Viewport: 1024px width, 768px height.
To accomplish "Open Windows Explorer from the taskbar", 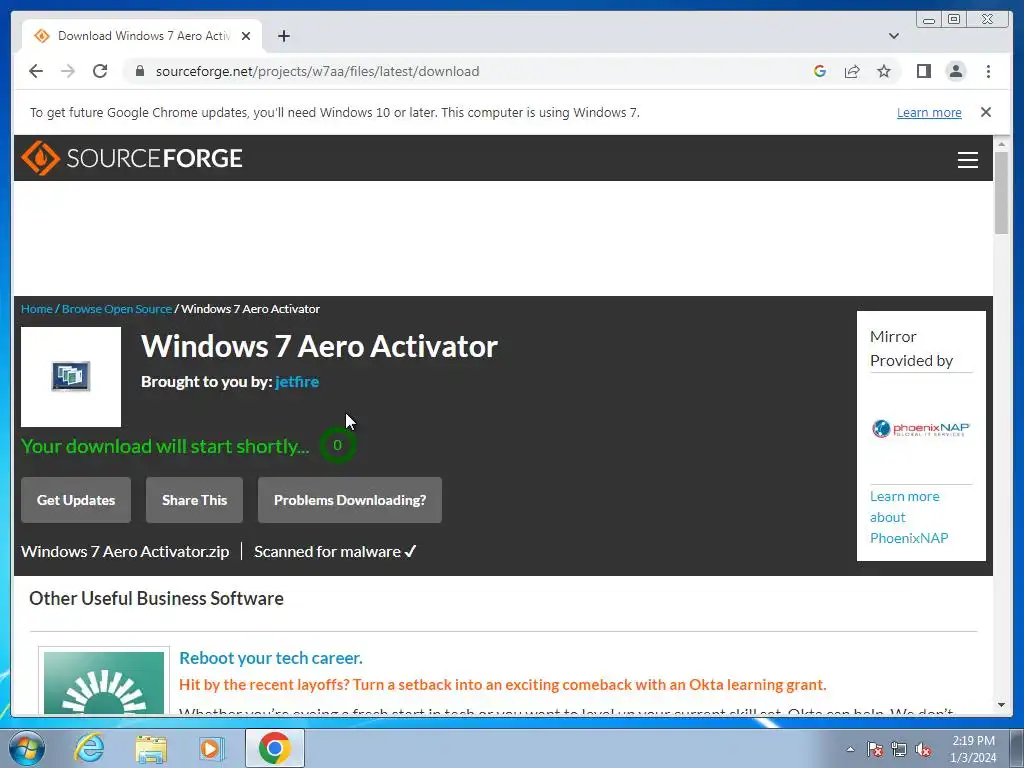I will (151, 749).
